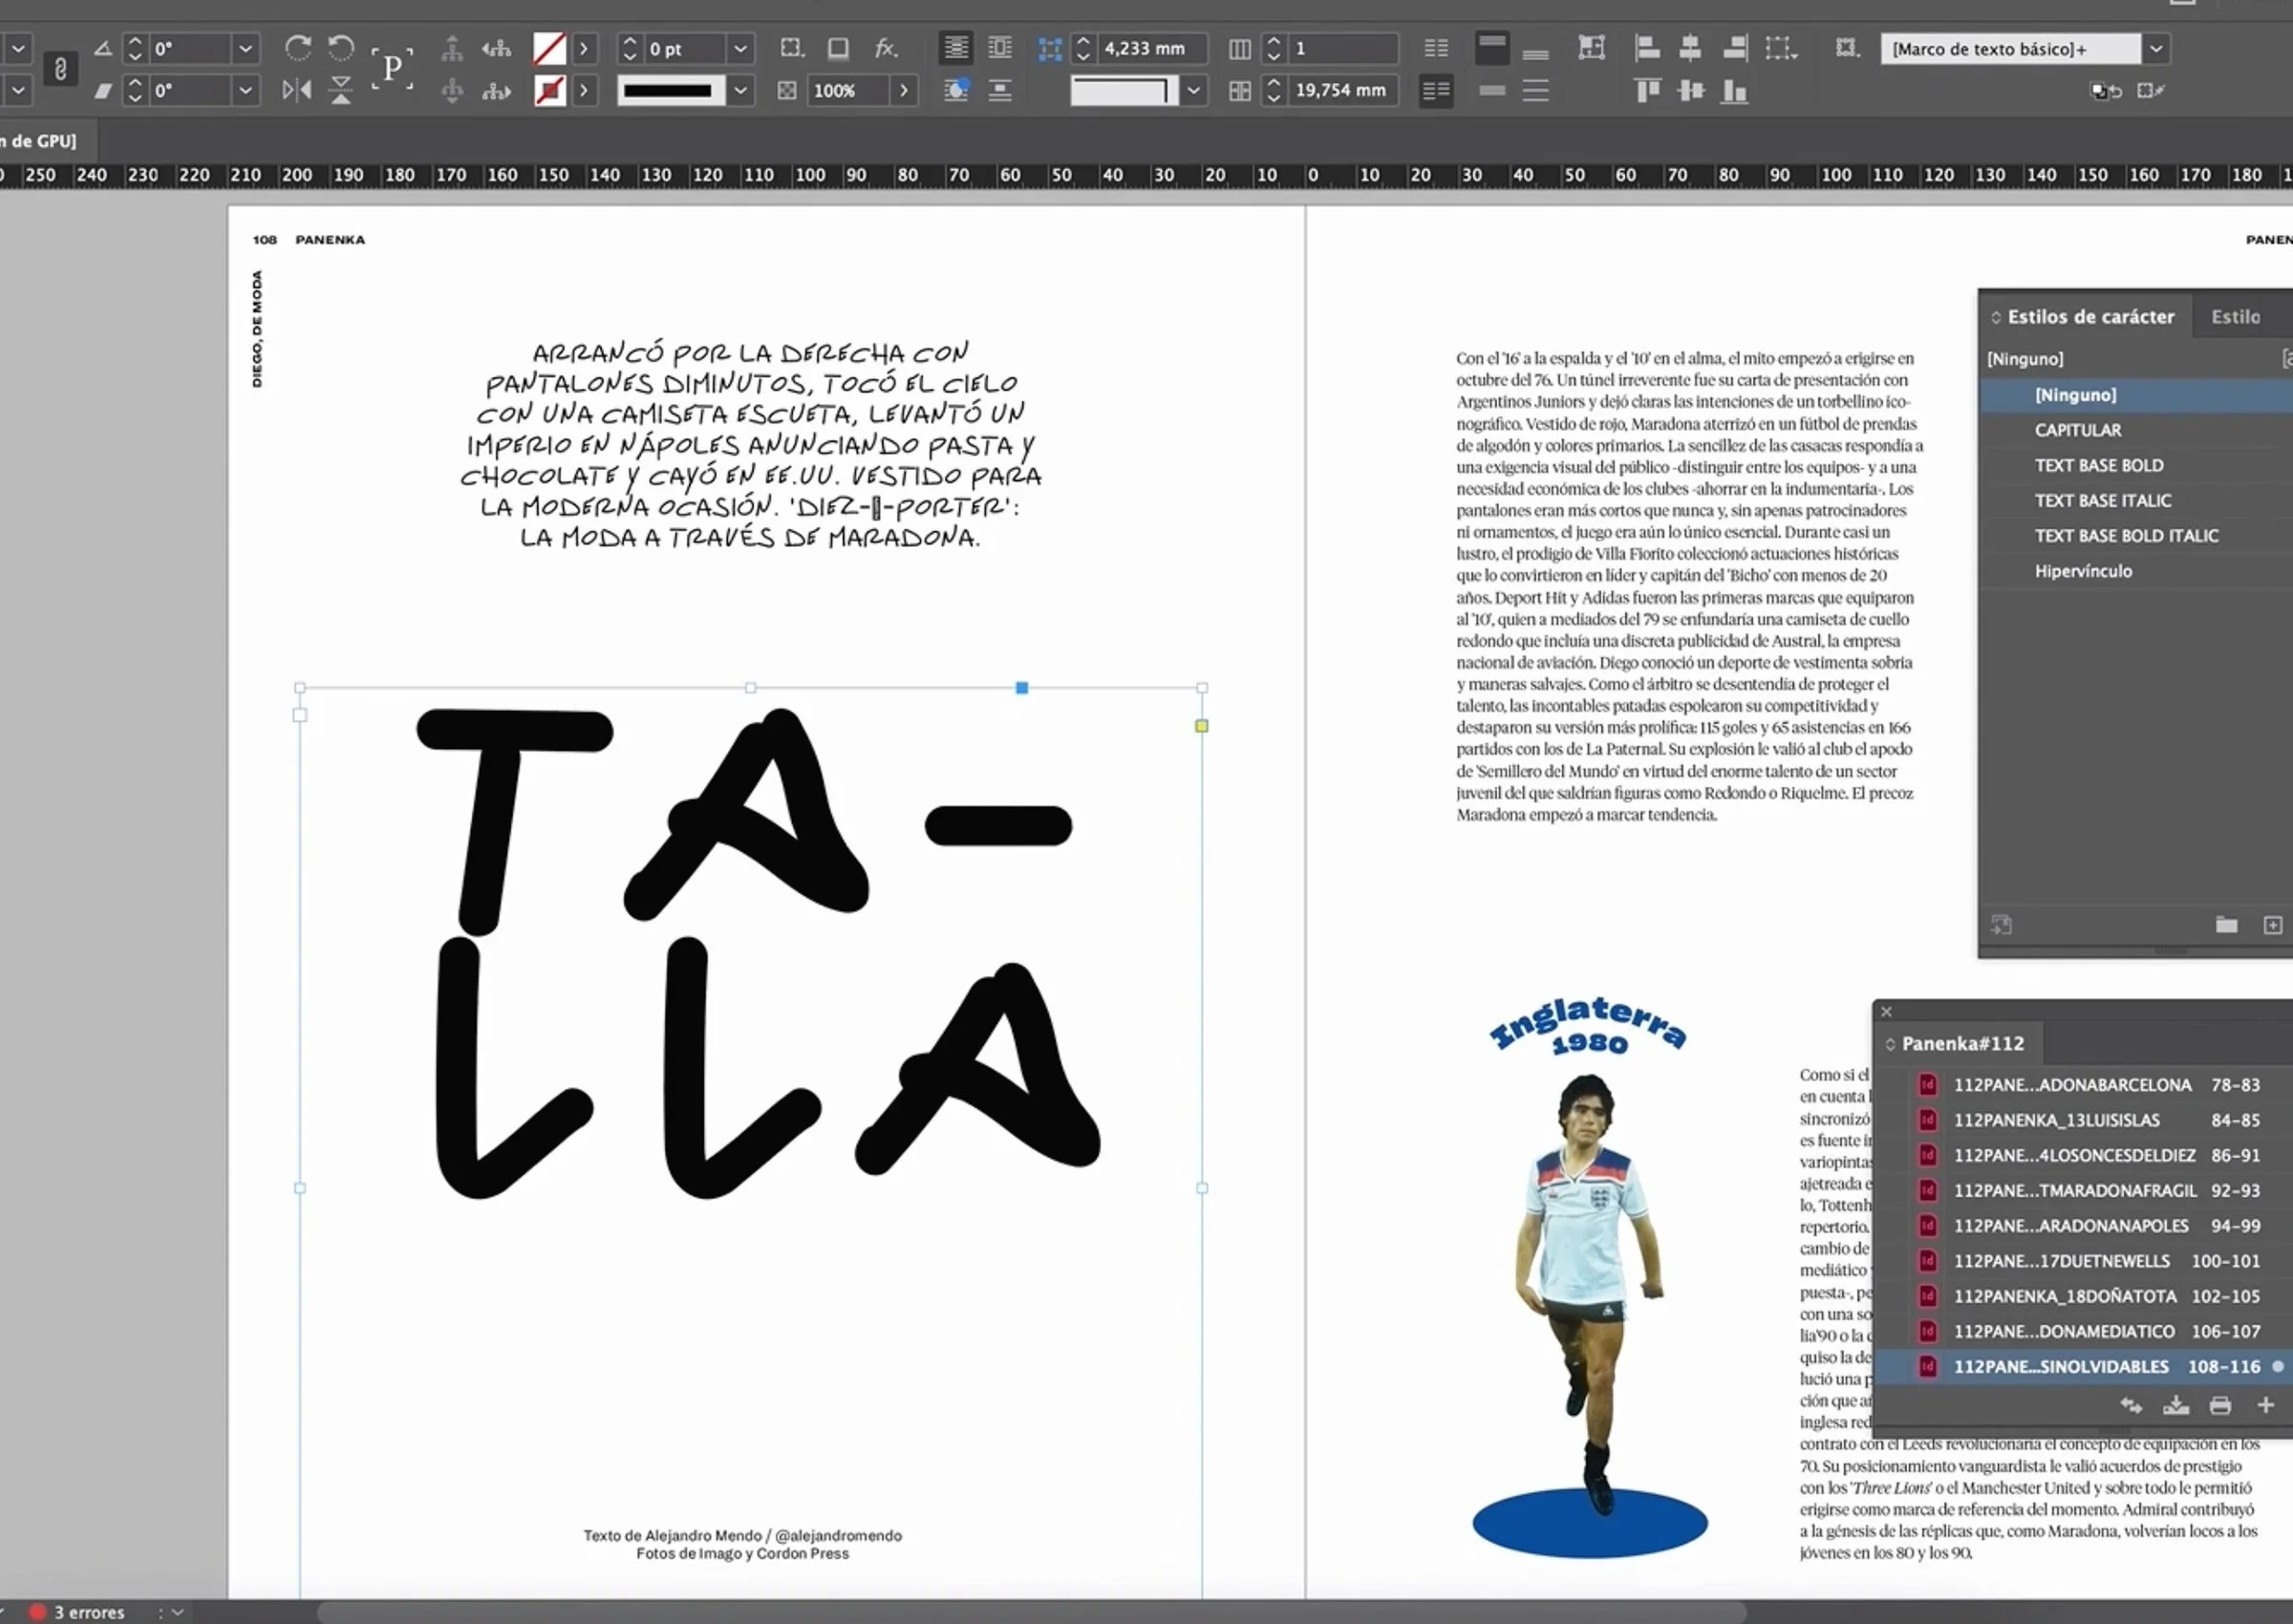This screenshot has height=1624, width=2293.
Task: Toggle wrap around object shape
Action: point(956,91)
